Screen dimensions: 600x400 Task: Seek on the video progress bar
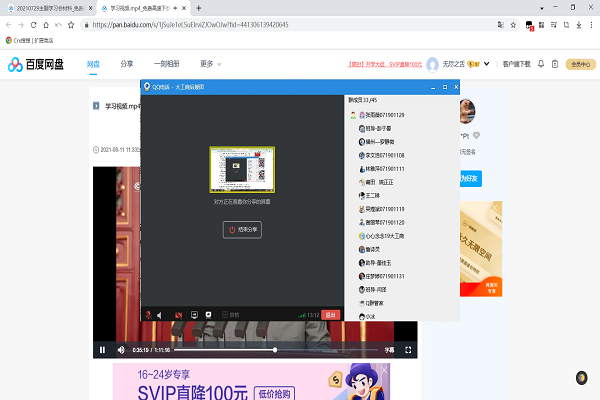pos(276,350)
